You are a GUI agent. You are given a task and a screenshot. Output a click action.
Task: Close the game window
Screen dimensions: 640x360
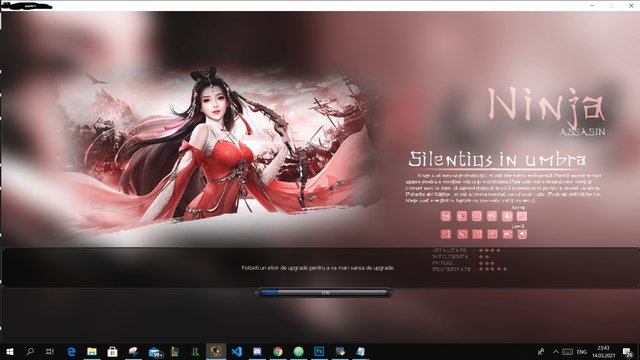(x=631, y=5)
